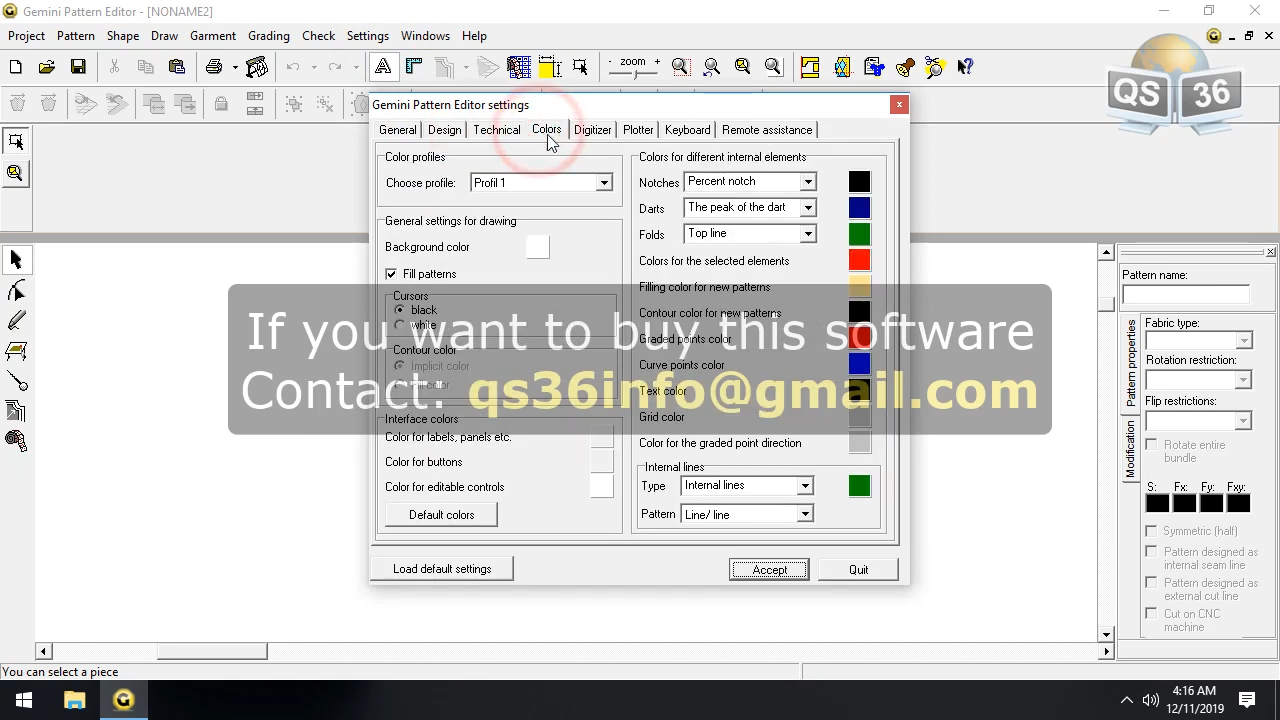The image size is (1280, 720).
Task: Check the Cut on CNC machine checkbox
Action: [1152, 614]
